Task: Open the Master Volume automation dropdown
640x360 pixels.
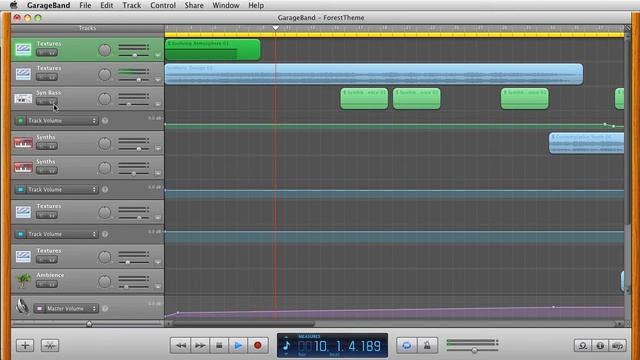Action: coord(71,309)
